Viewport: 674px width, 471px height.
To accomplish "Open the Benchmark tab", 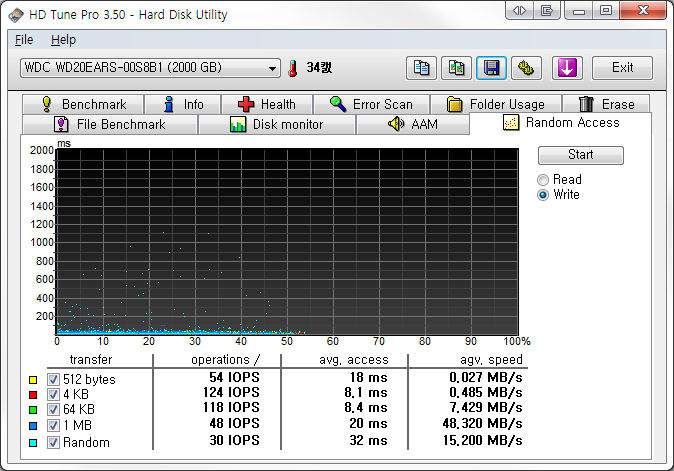I will click(x=83, y=104).
